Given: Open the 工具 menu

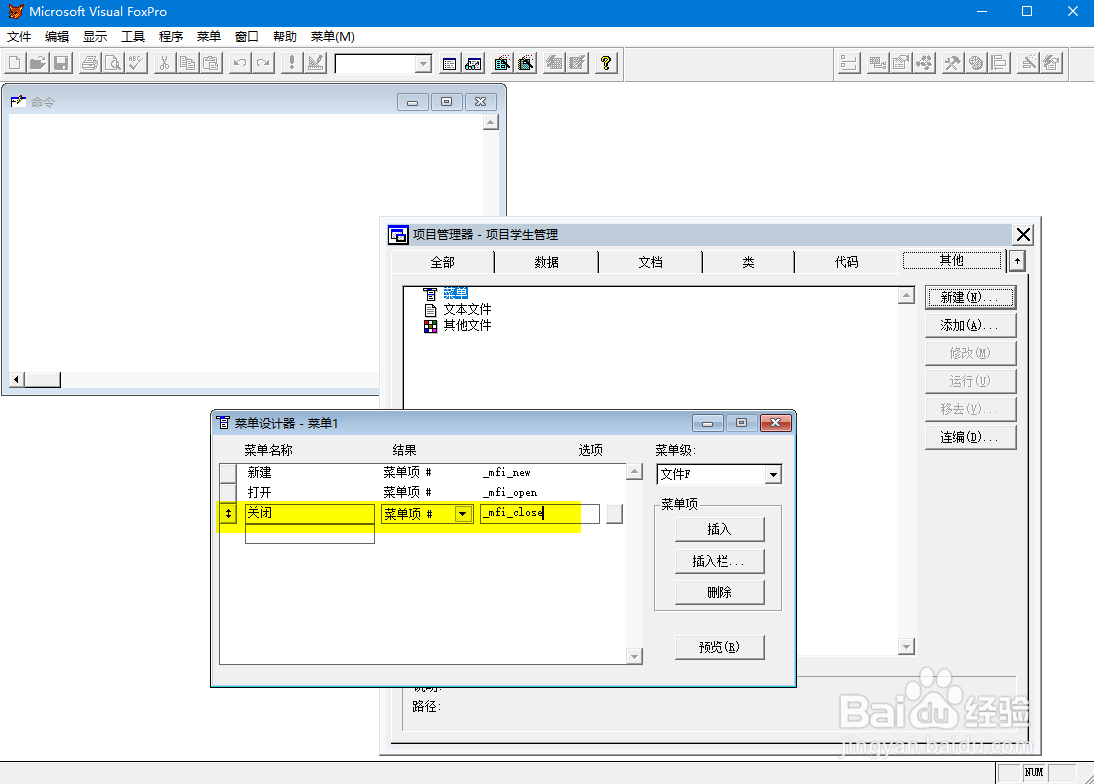Looking at the screenshot, I should [133, 36].
